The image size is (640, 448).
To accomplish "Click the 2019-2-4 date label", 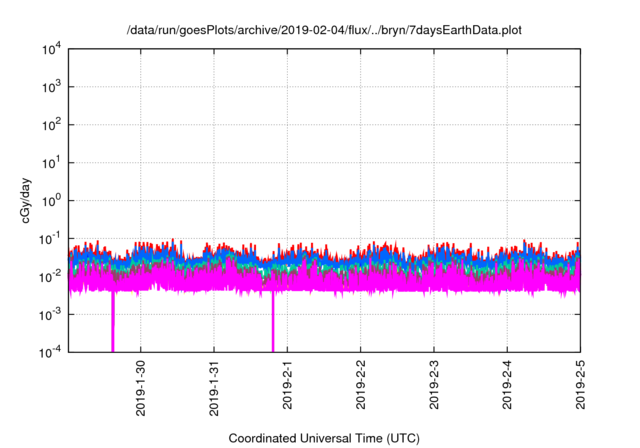I will pos(507,384).
